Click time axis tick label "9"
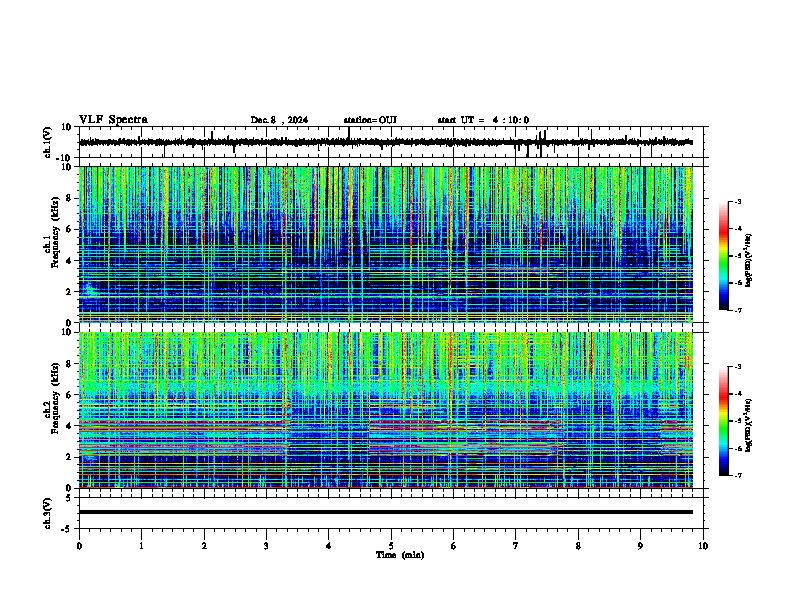 640,546
